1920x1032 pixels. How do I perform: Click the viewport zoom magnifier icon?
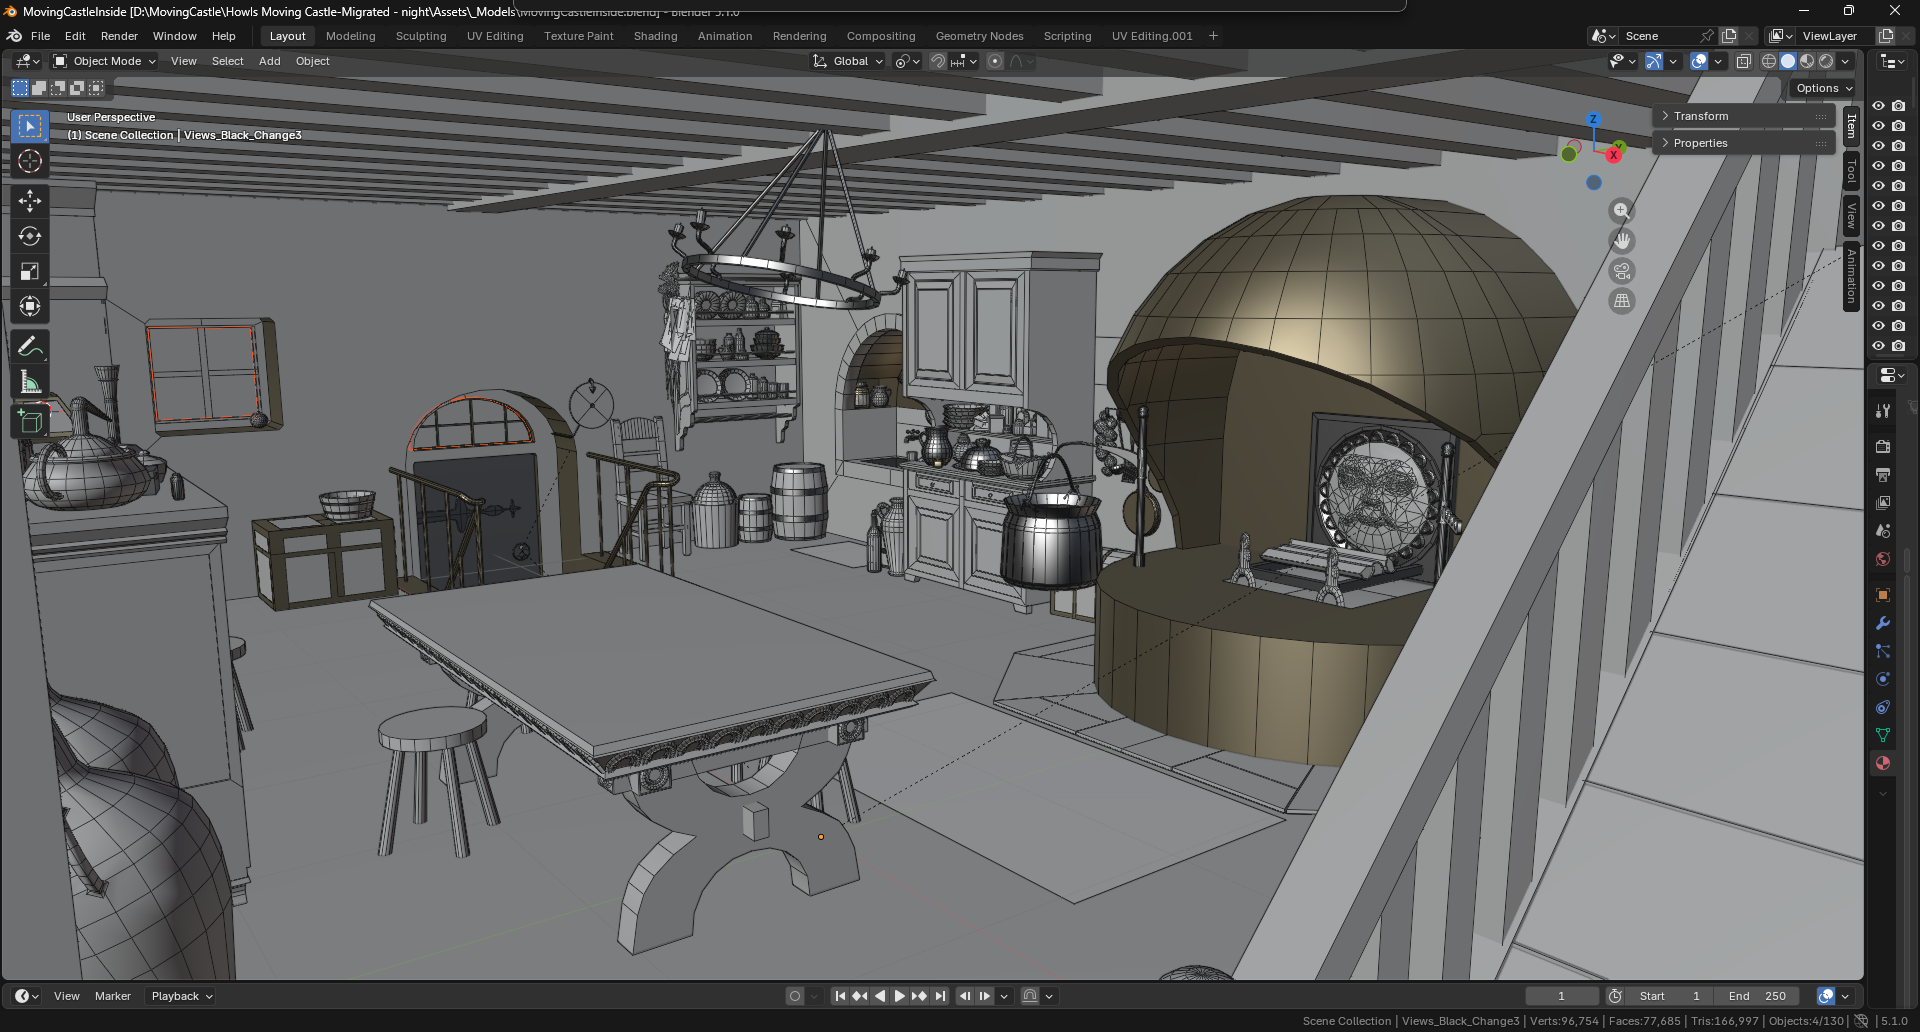(1621, 211)
